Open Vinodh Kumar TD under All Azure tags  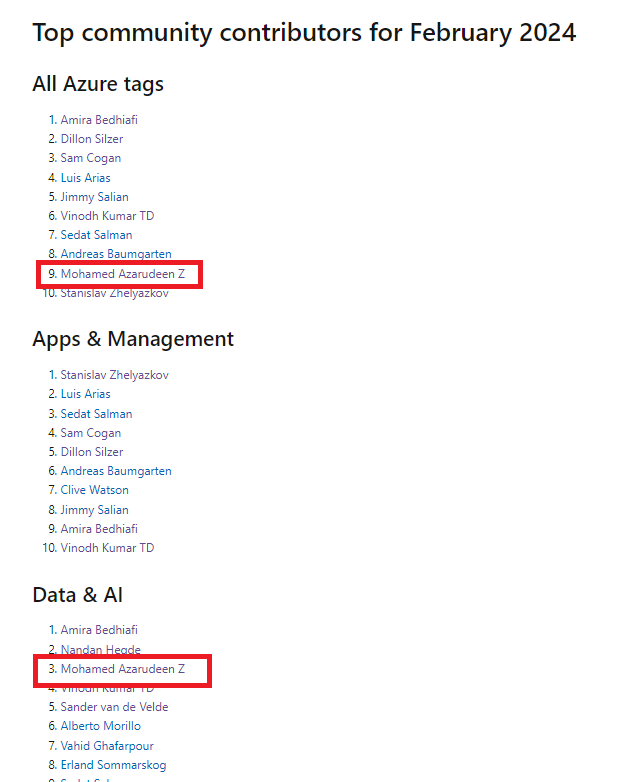tap(107, 216)
